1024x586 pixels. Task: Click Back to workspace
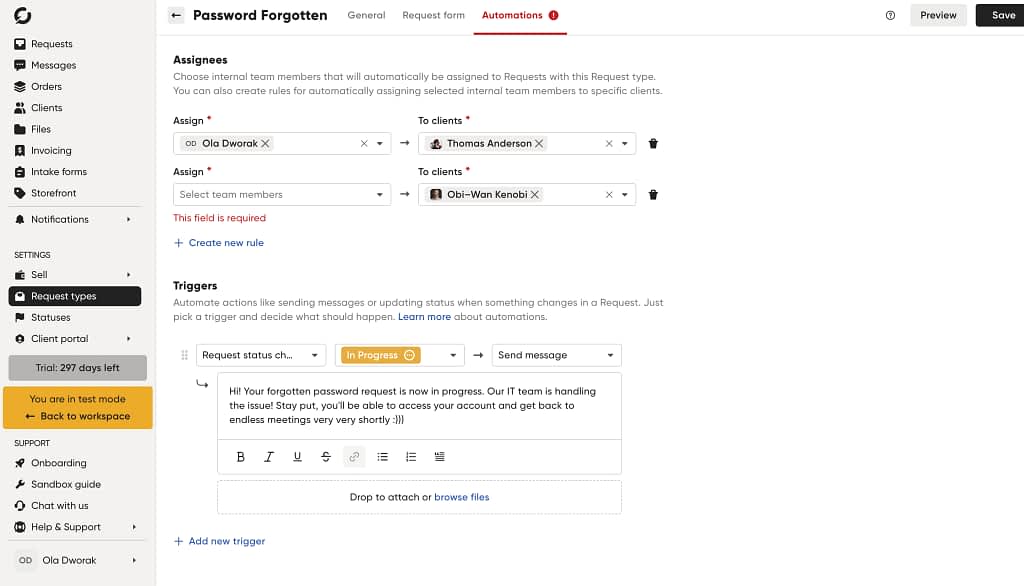tap(78, 416)
